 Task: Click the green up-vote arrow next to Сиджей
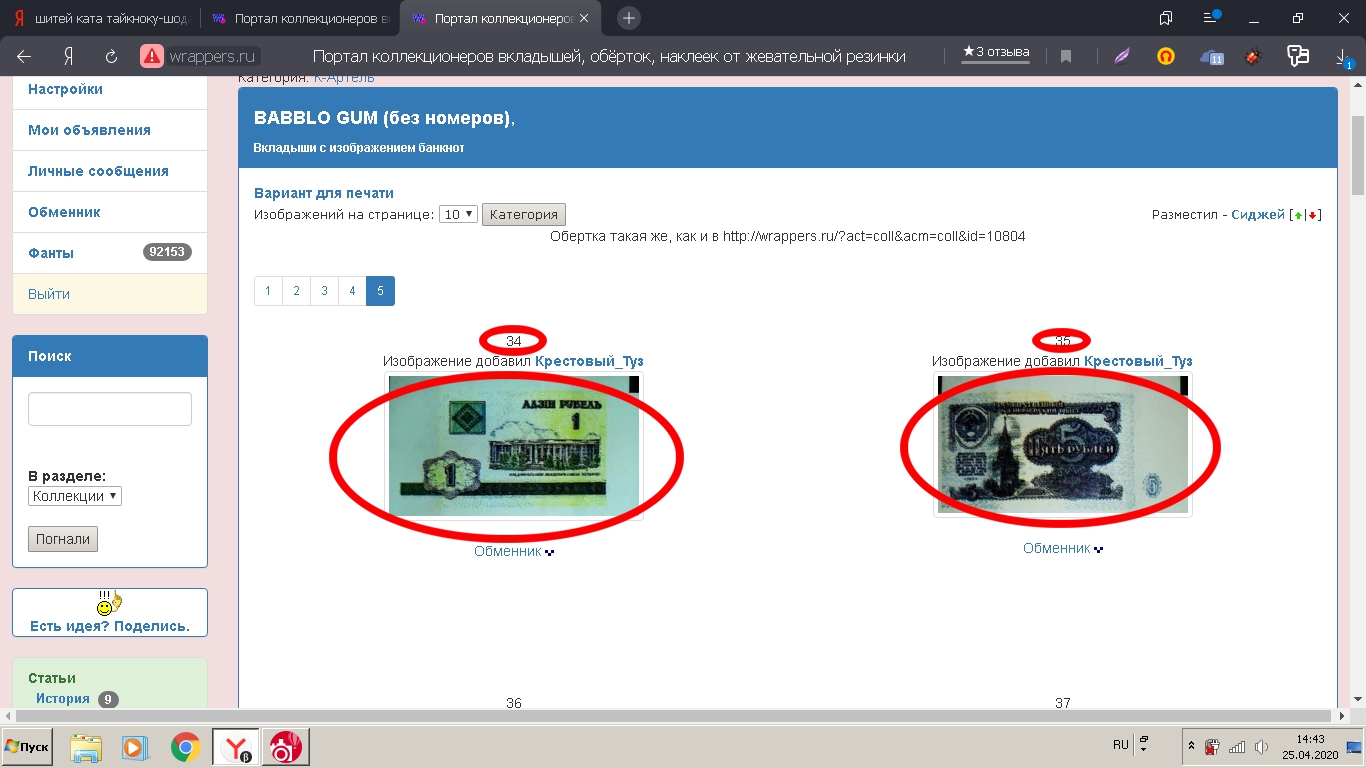pos(1297,215)
